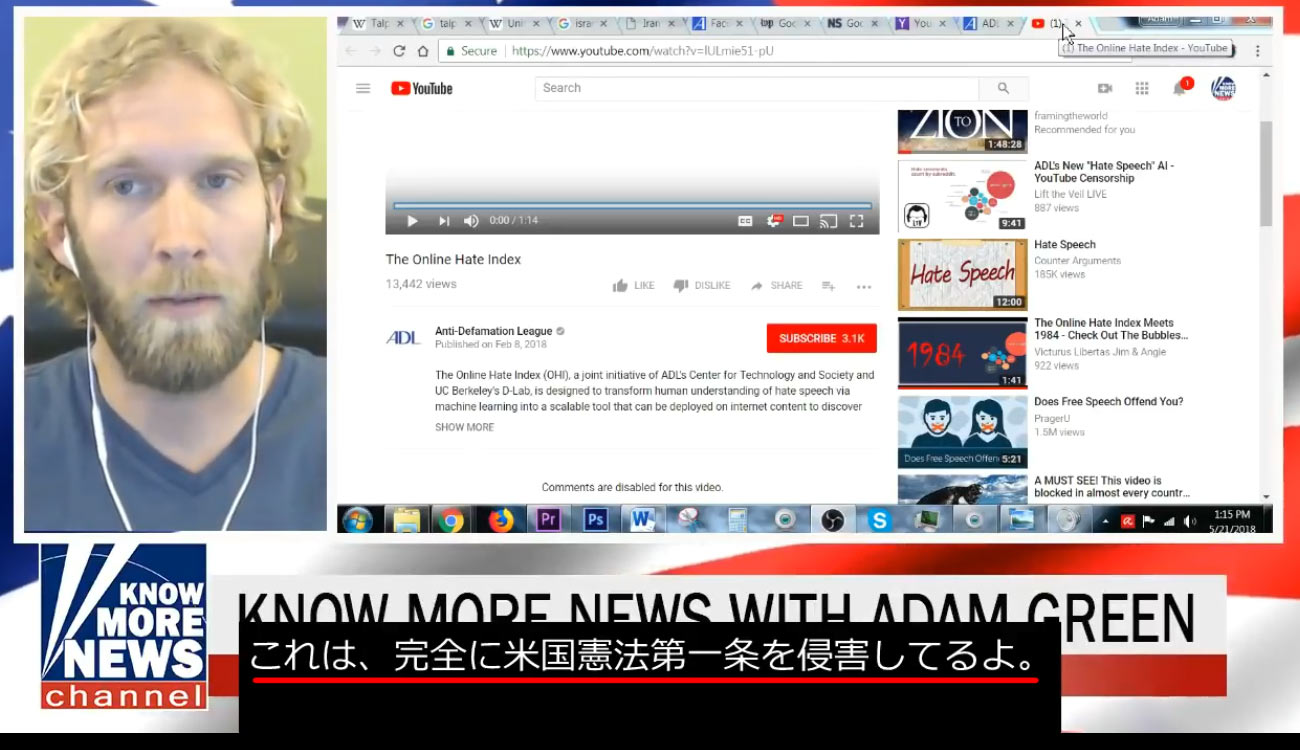Open the Windows Start menu

(x=358, y=520)
